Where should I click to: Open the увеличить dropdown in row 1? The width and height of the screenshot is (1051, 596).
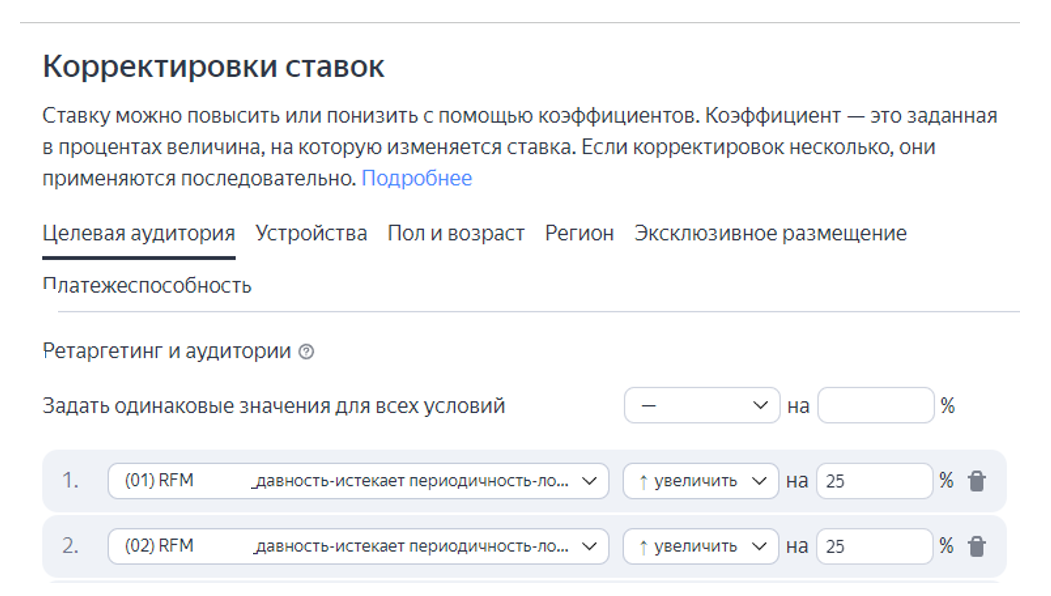tap(700, 481)
